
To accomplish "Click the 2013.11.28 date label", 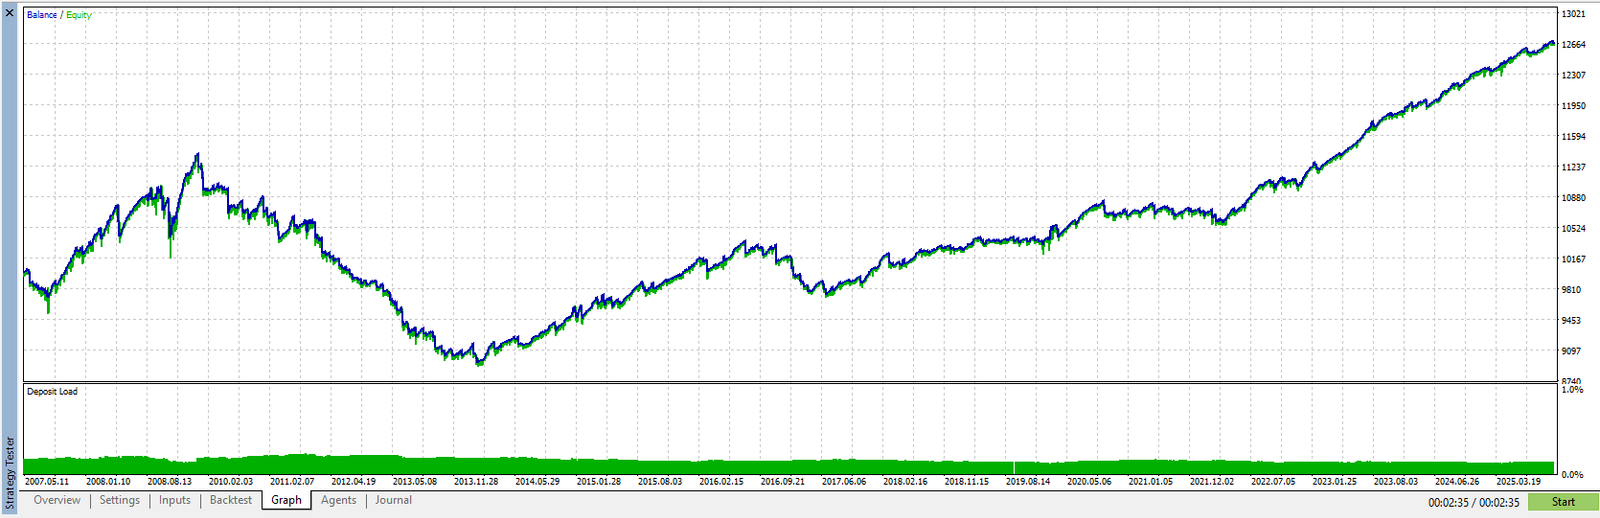I will (476, 481).
